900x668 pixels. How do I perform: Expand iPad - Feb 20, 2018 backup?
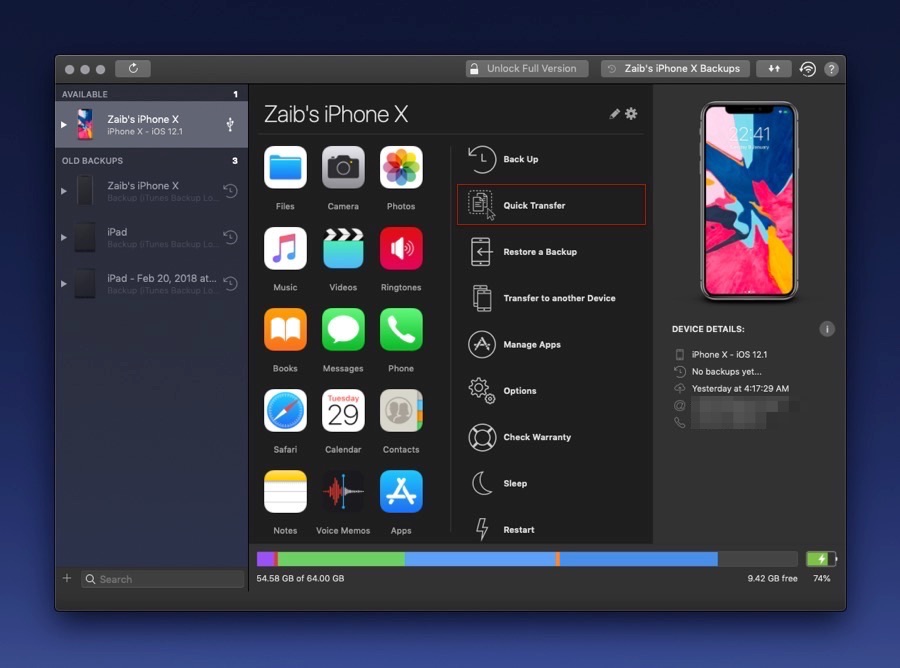64,283
